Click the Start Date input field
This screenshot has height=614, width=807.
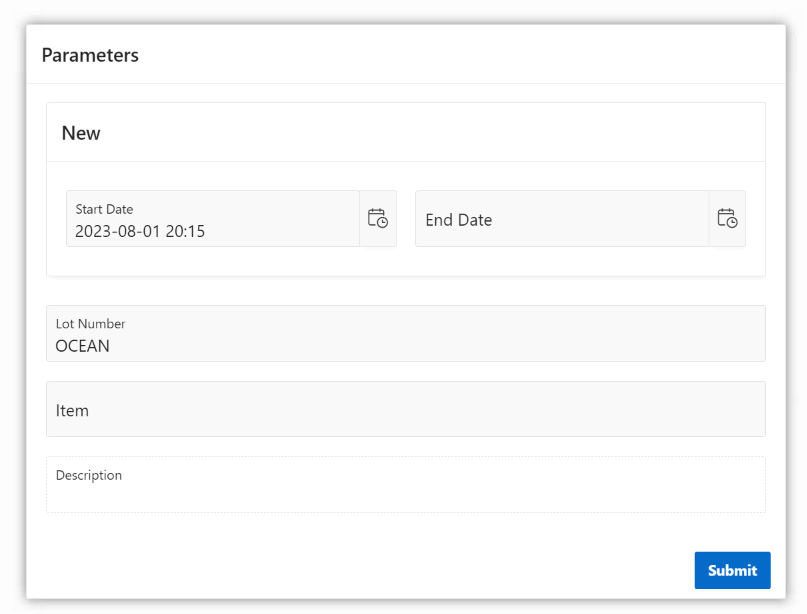pyautogui.click(x=213, y=219)
